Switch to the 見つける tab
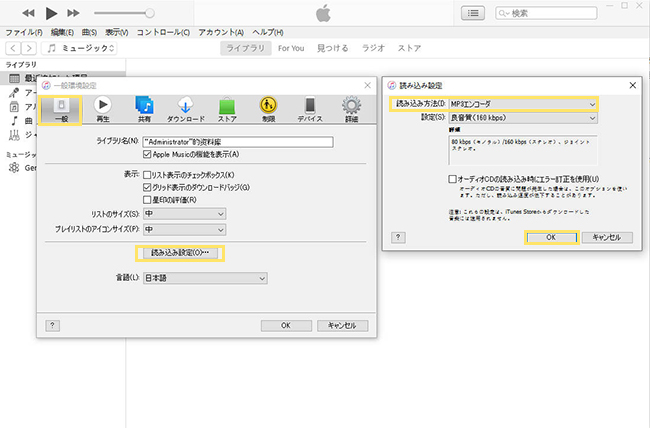This screenshot has width=650, height=428. (332, 48)
